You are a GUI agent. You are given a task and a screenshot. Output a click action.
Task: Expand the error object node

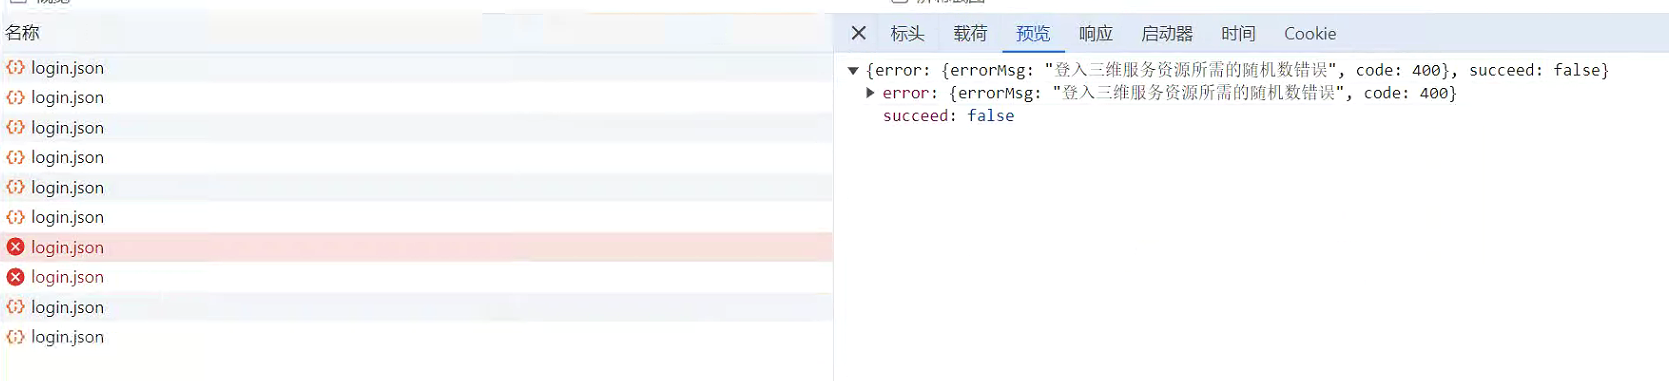point(870,92)
